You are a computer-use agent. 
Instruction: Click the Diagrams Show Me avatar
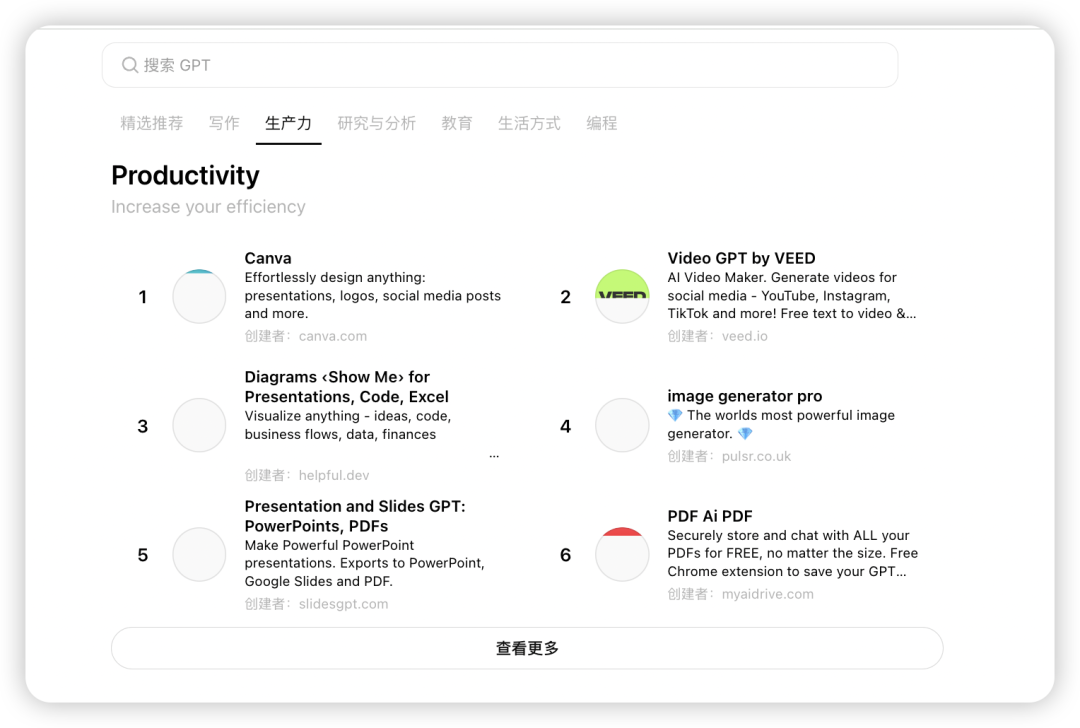(199, 425)
